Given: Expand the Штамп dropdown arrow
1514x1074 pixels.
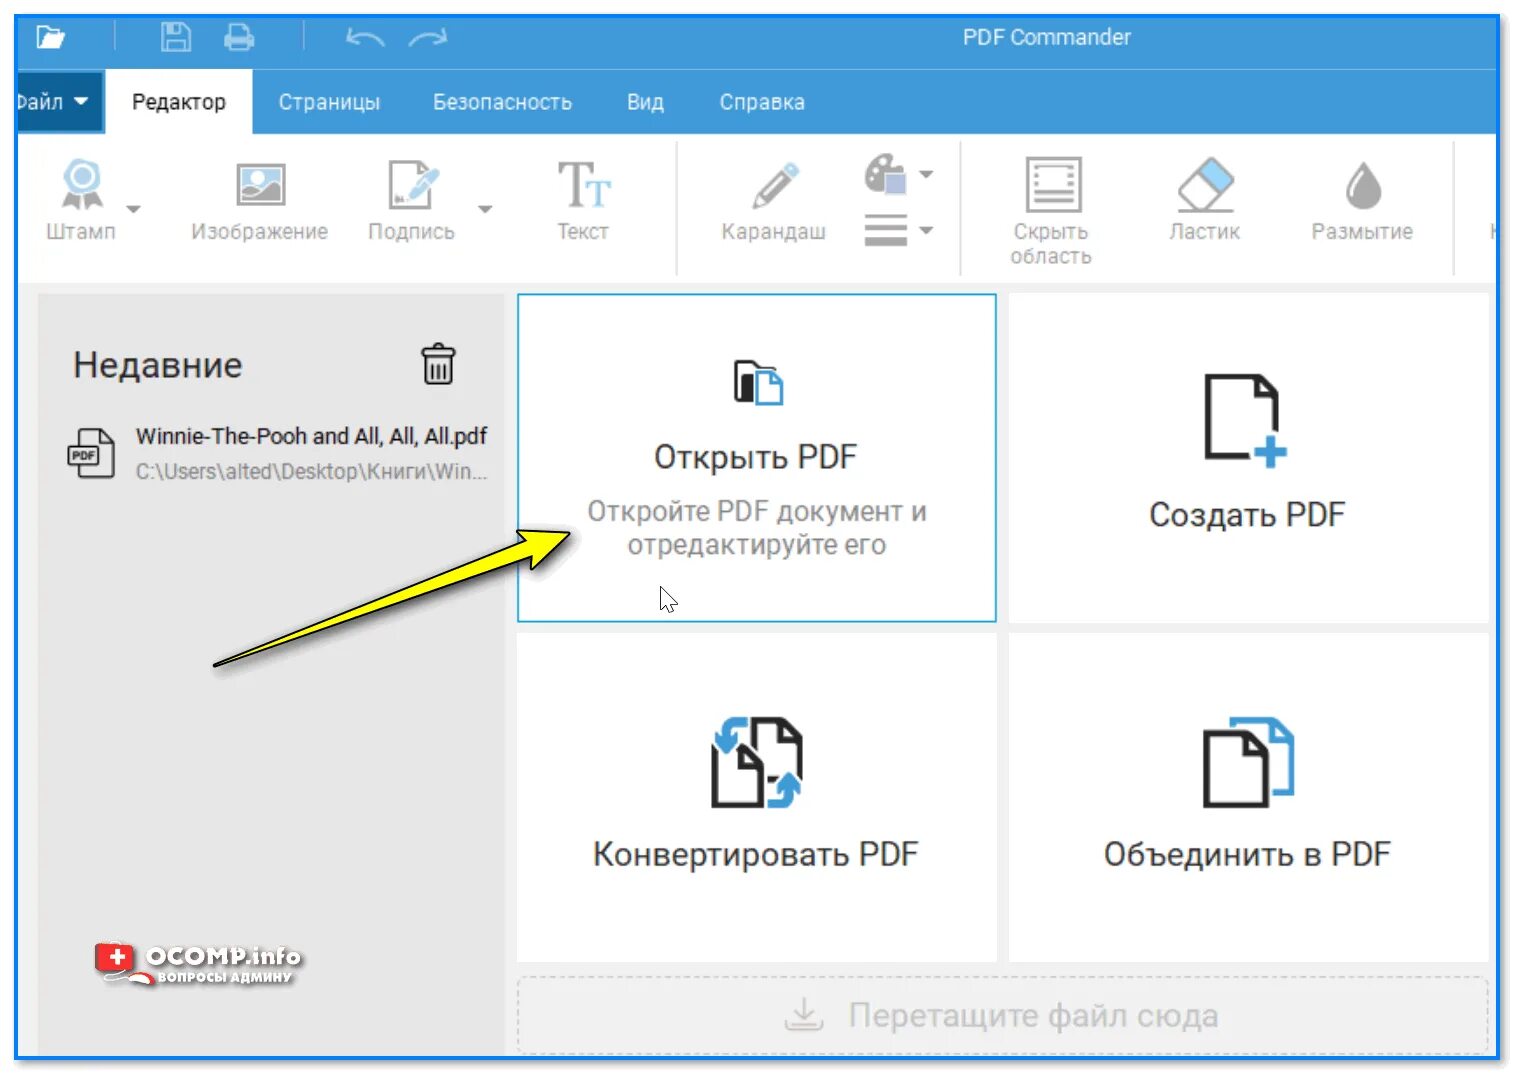Looking at the screenshot, I should click(133, 209).
